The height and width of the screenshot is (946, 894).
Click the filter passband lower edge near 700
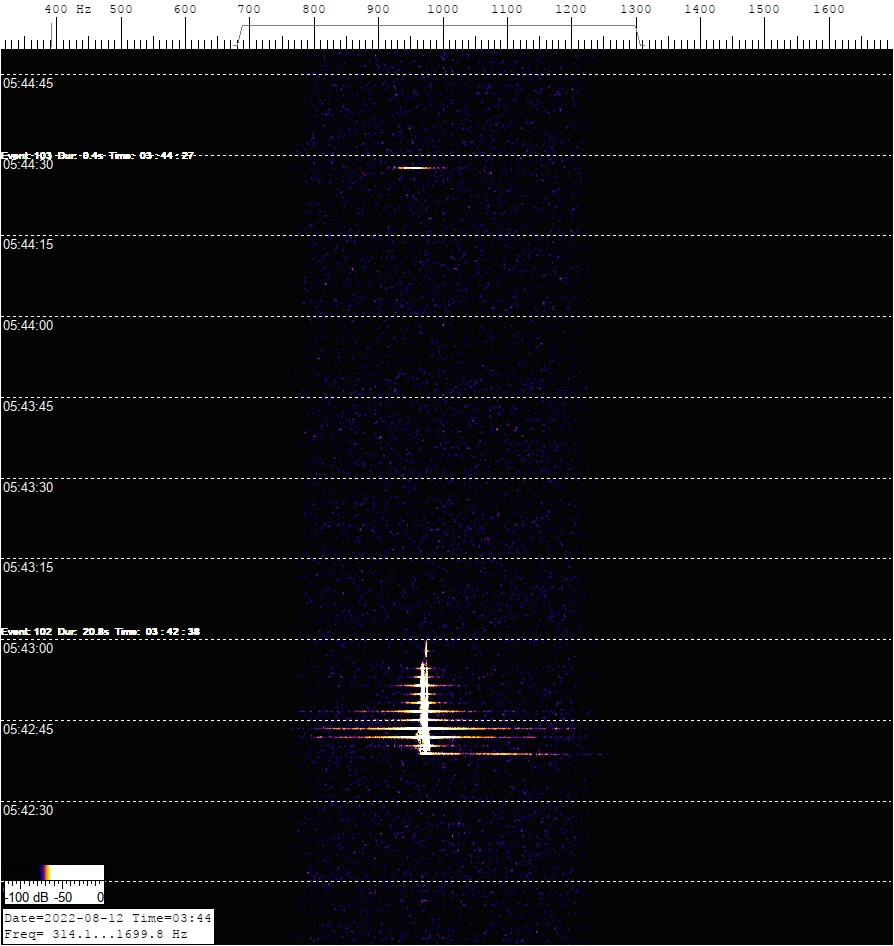(x=240, y=35)
